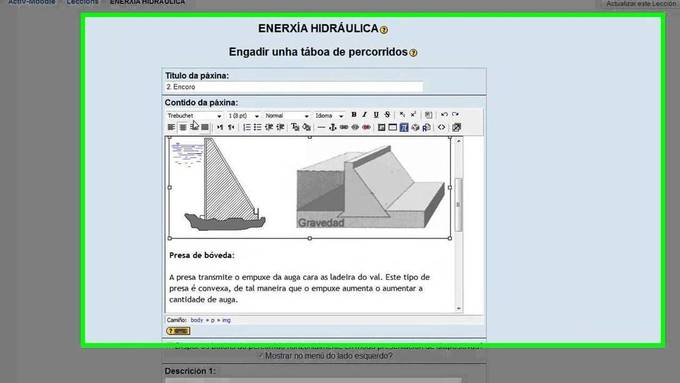The width and height of the screenshot is (680, 383).
Task: Click the help icon beside ENERXÍA HIDRÁULICA
Action: [384, 30]
